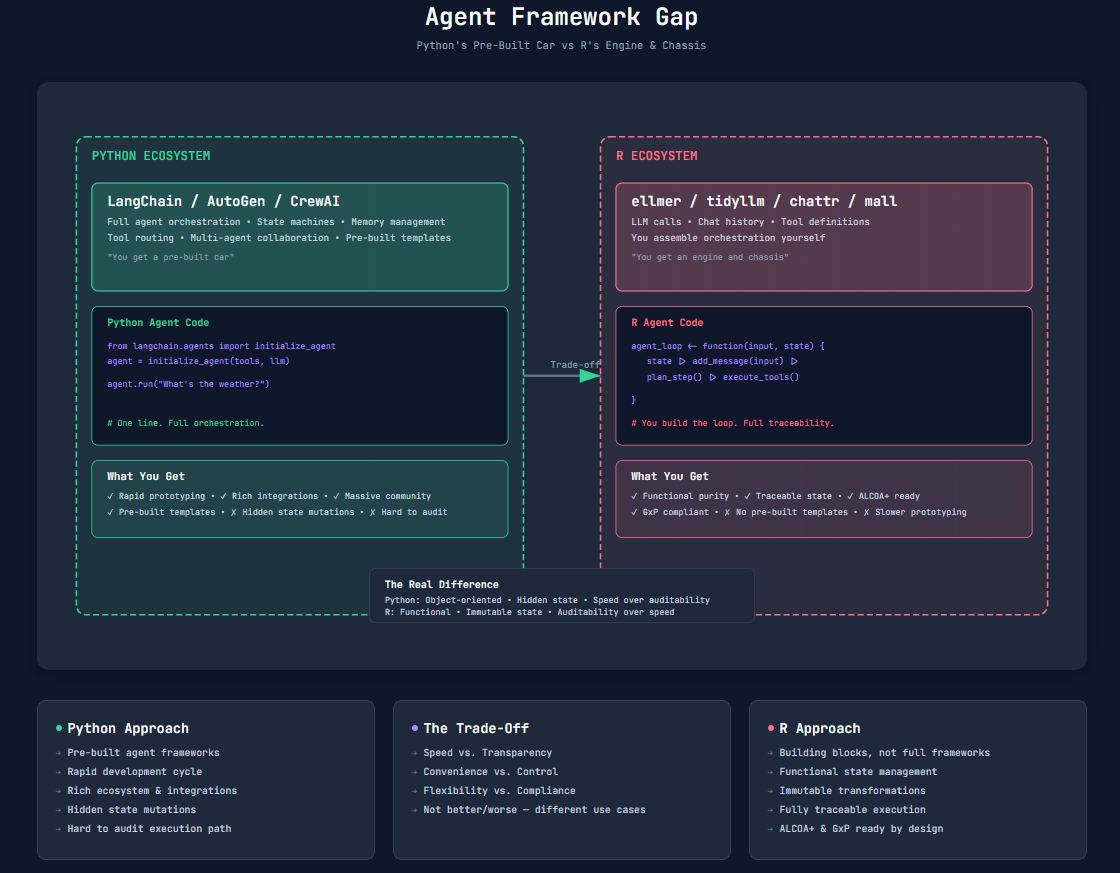Click the X mark beside Hidden state mutations
The width and height of the screenshot is (1120, 873).
point(233,512)
